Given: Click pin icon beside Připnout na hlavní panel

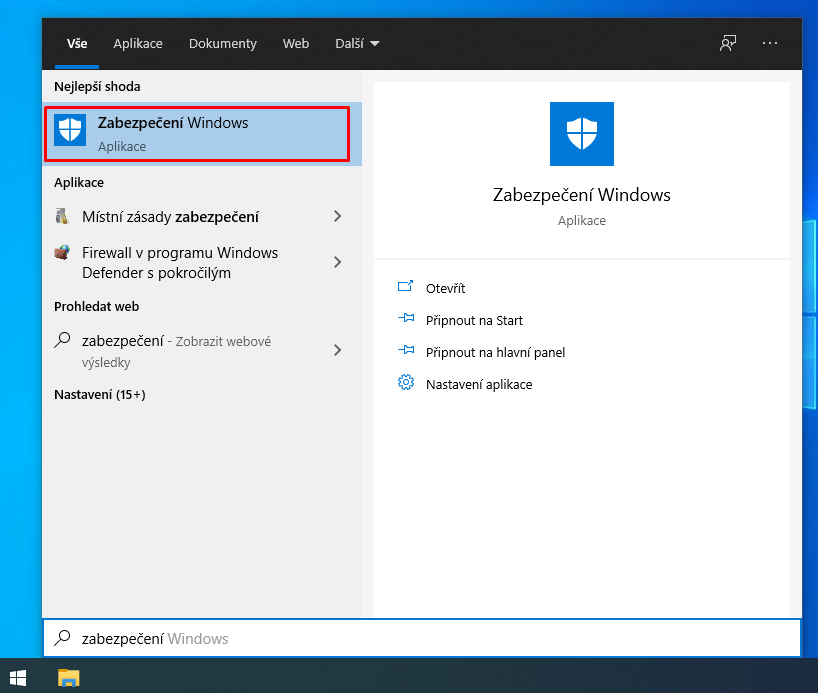Looking at the screenshot, I should point(406,350).
